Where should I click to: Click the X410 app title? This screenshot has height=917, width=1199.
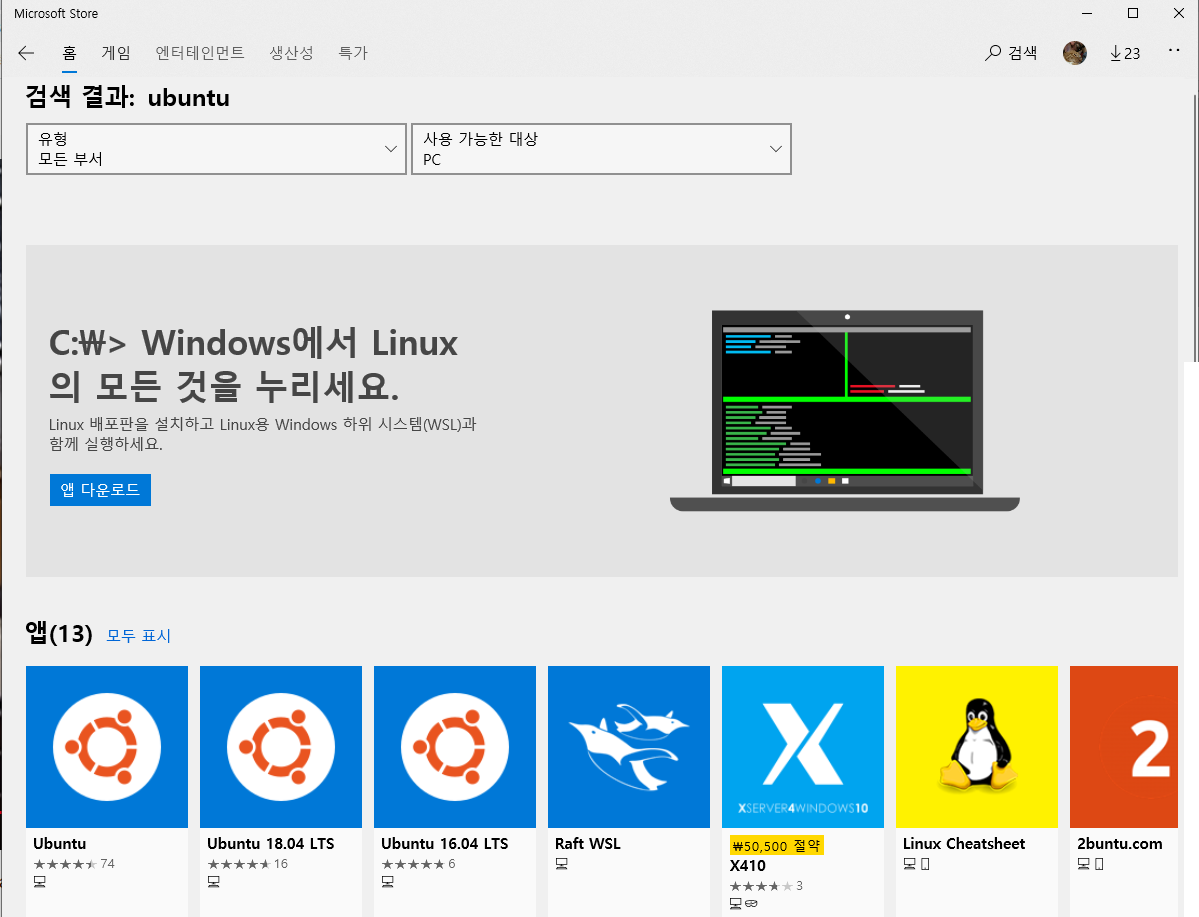748,866
